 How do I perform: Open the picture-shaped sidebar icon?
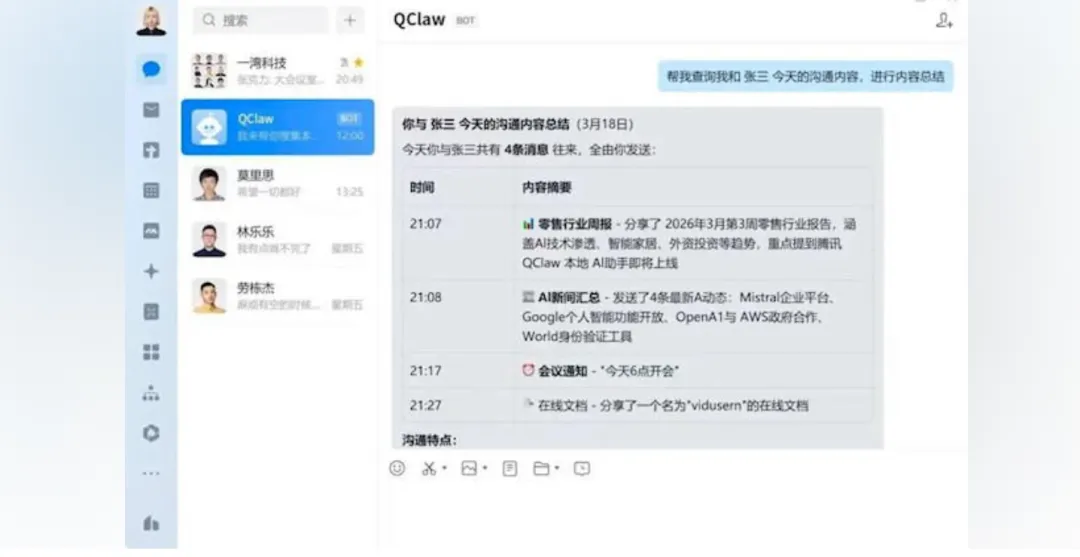click(x=151, y=231)
